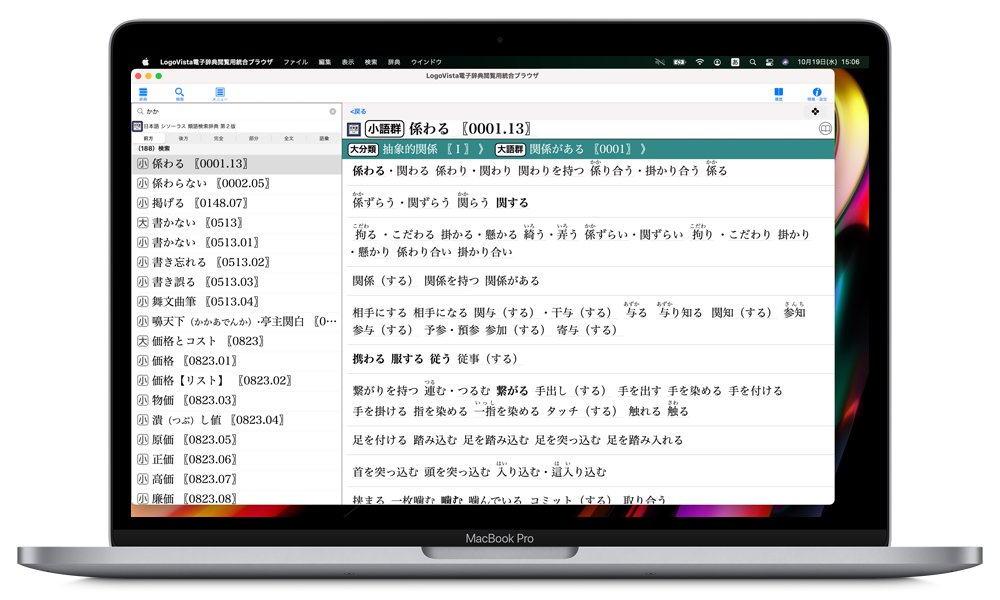Click the thesaurus dictionary cover icon

[x=137, y=126]
